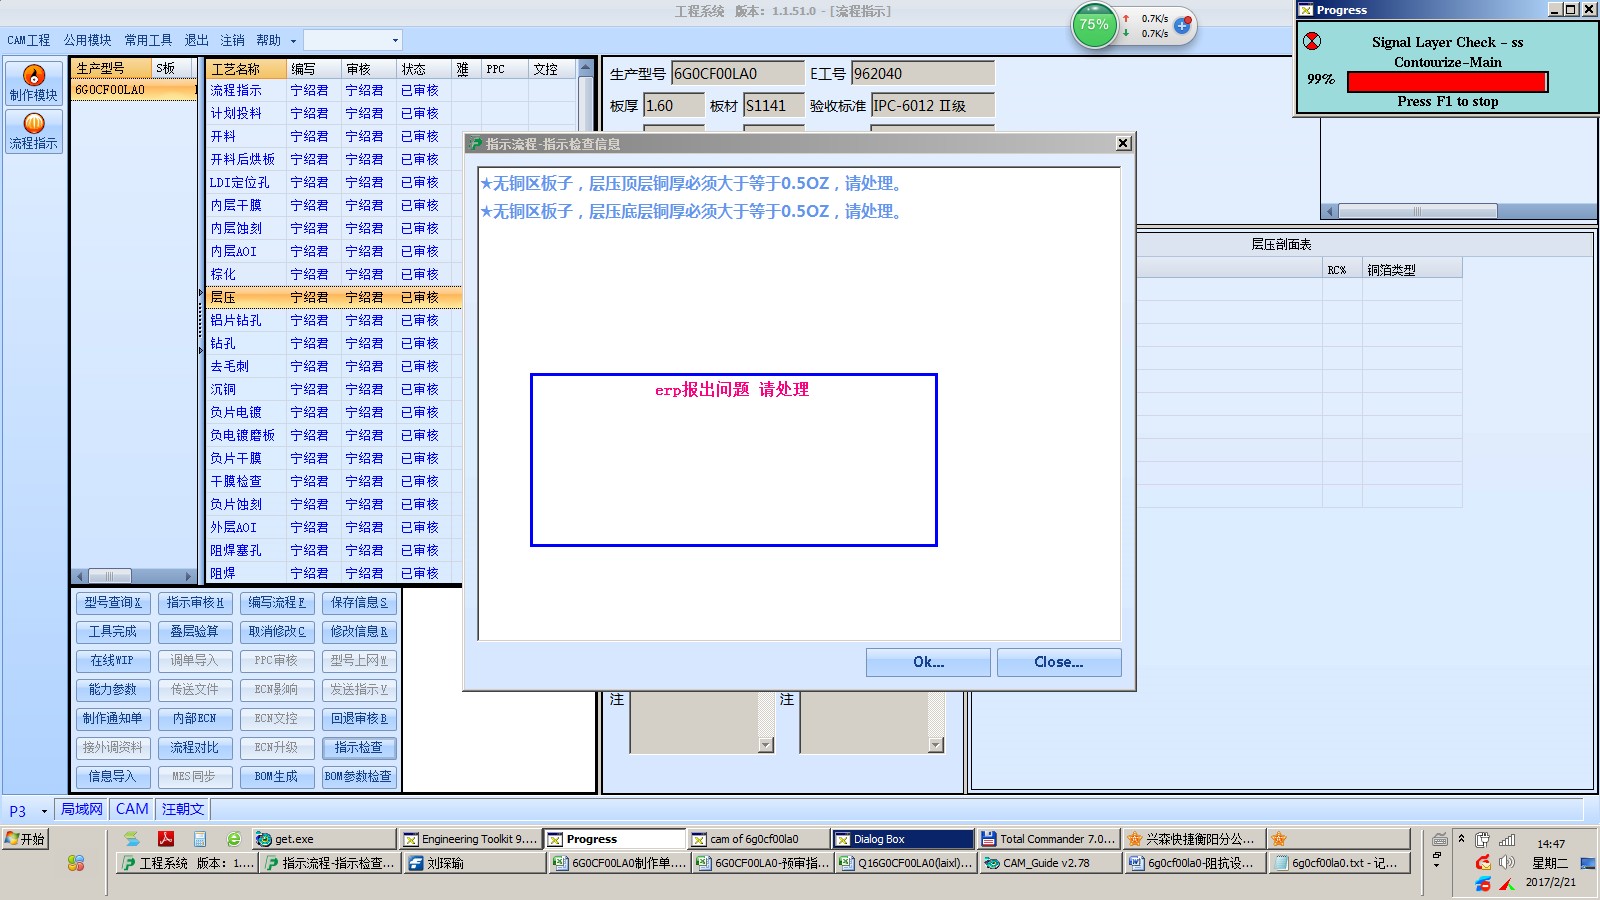The image size is (1600, 900).
Task: Select the 6G0CF00LA0 model row
Action: 134,90
